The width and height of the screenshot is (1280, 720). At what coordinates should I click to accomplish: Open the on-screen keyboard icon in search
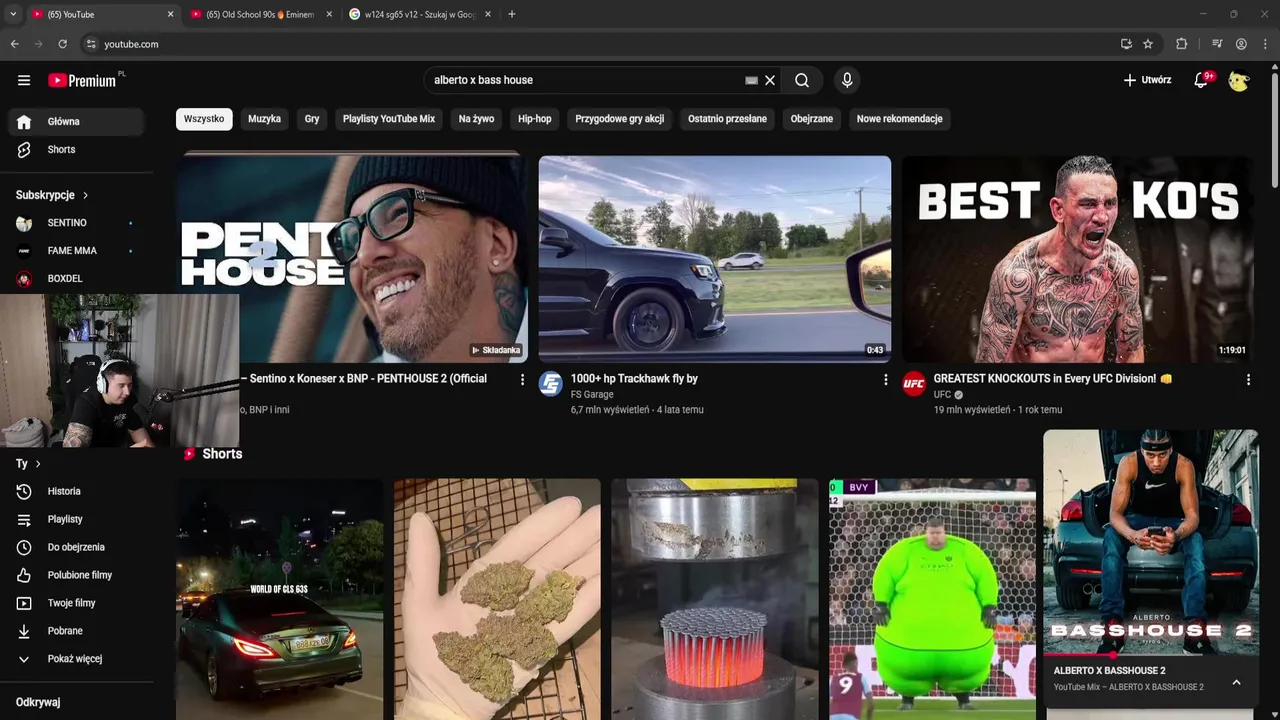pyautogui.click(x=751, y=80)
